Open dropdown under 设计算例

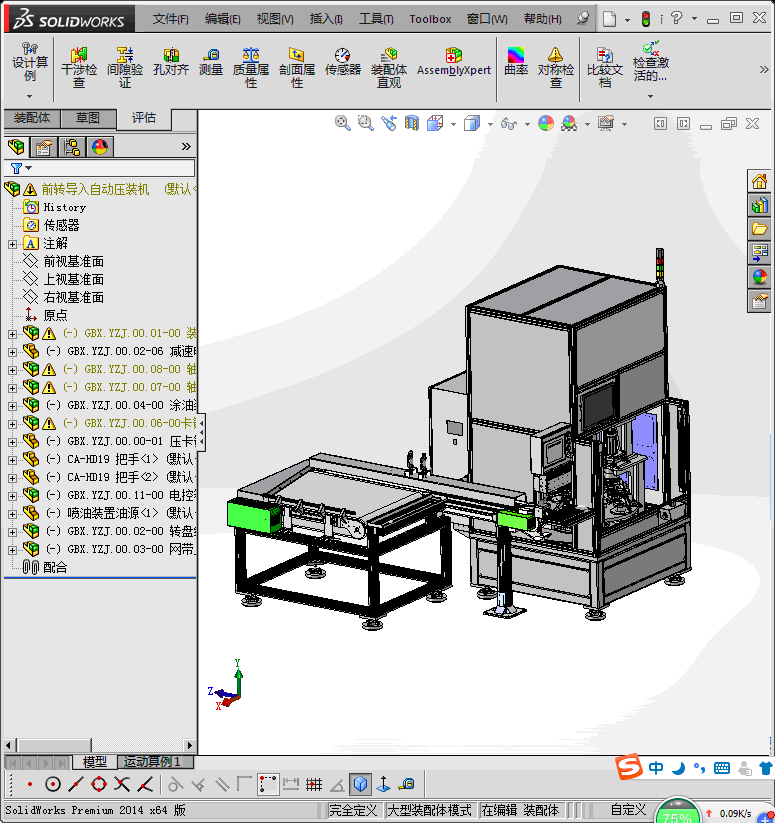(29, 96)
